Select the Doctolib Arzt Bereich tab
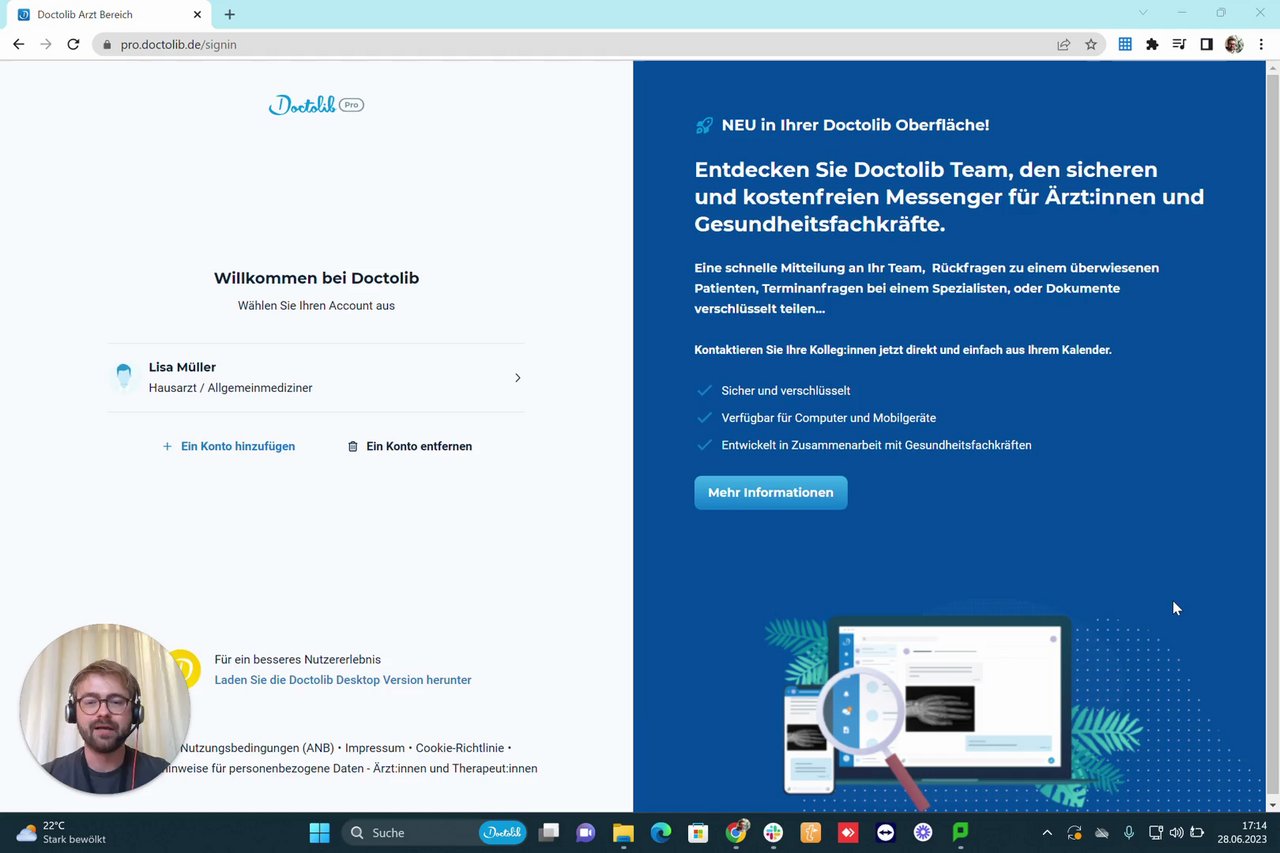 click(110, 15)
